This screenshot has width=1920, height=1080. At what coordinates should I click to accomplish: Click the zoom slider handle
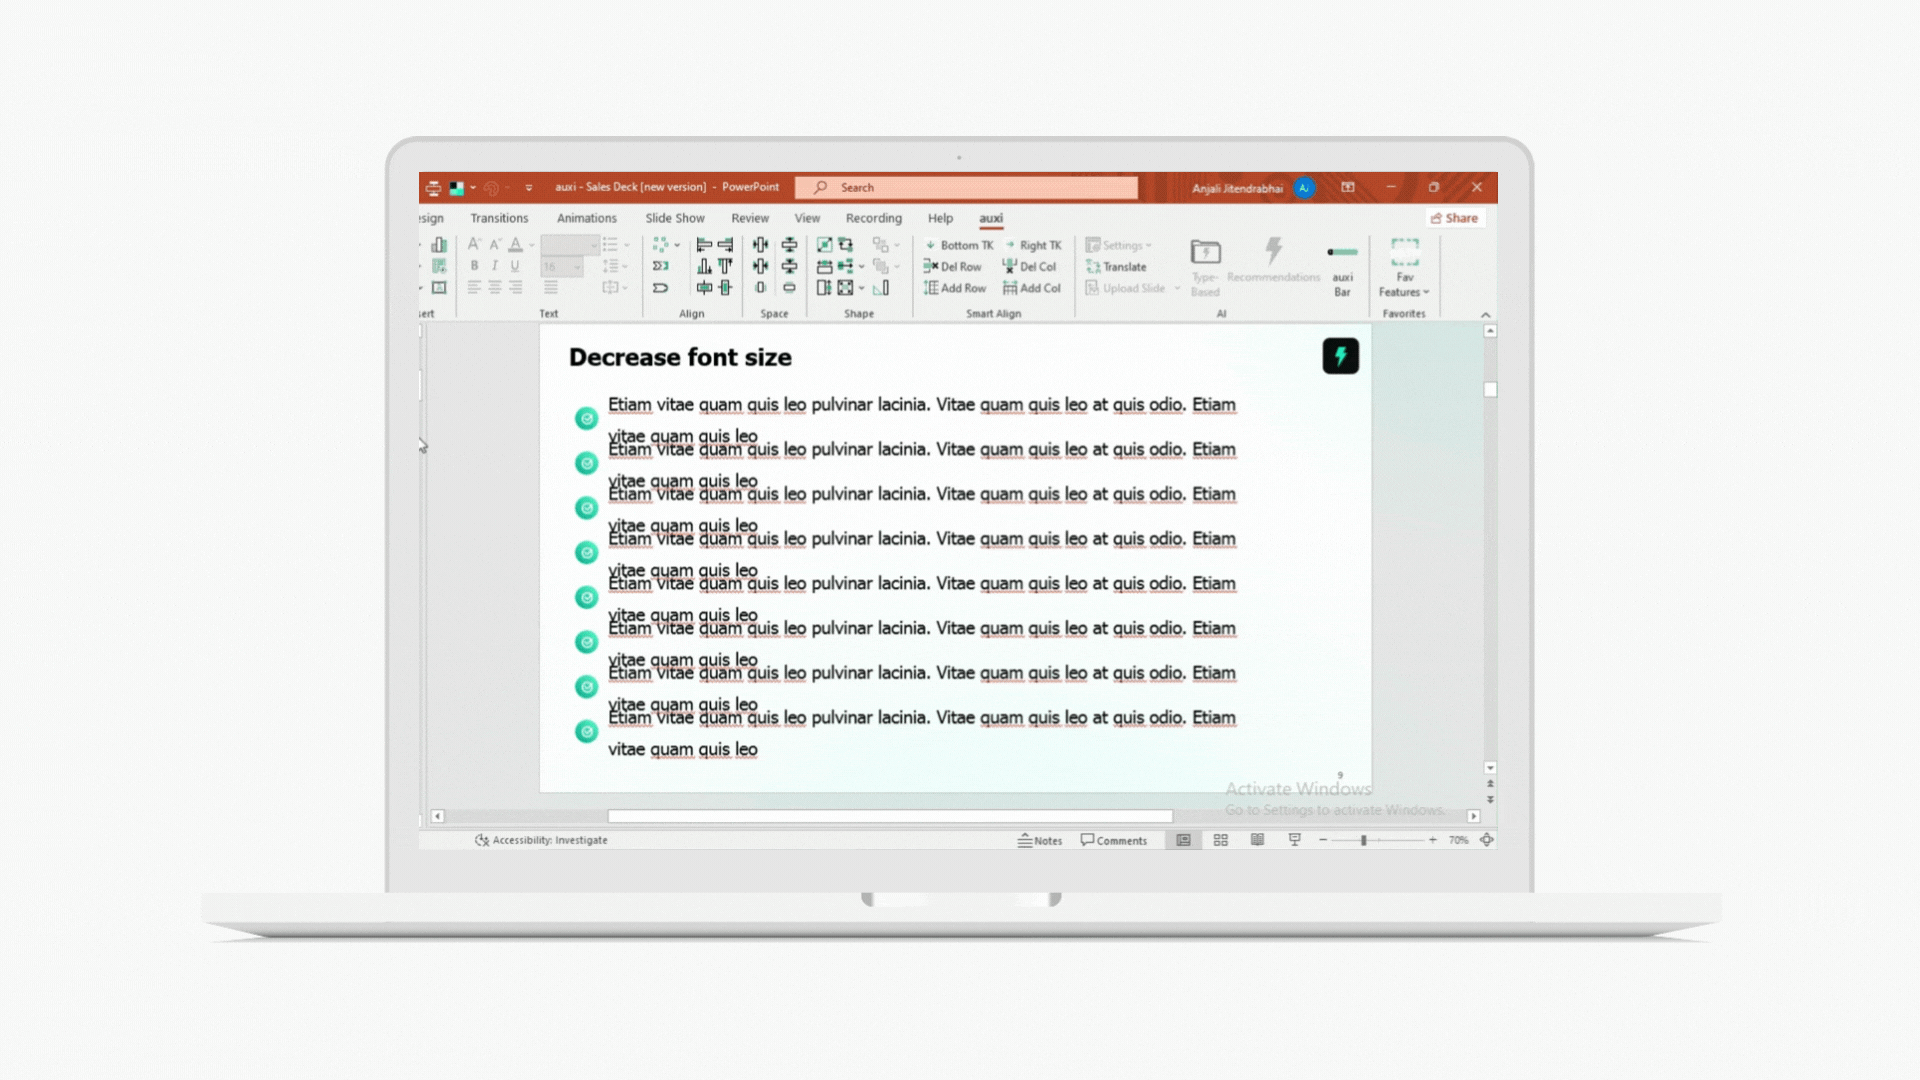click(1363, 840)
